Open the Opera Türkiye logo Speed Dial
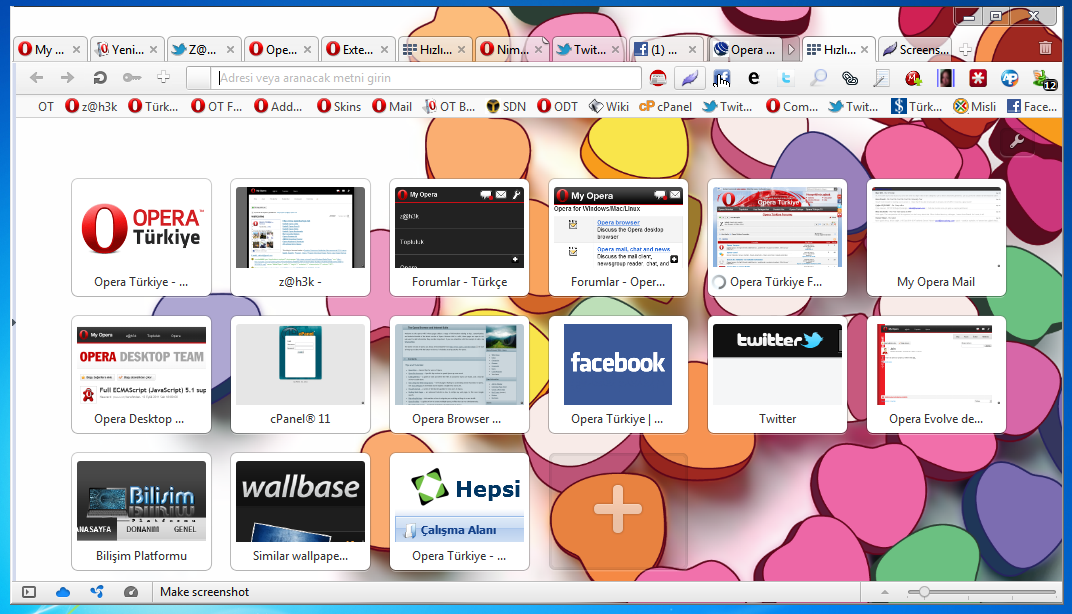Image resolution: width=1072 pixels, height=614 pixels. (142, 237)
